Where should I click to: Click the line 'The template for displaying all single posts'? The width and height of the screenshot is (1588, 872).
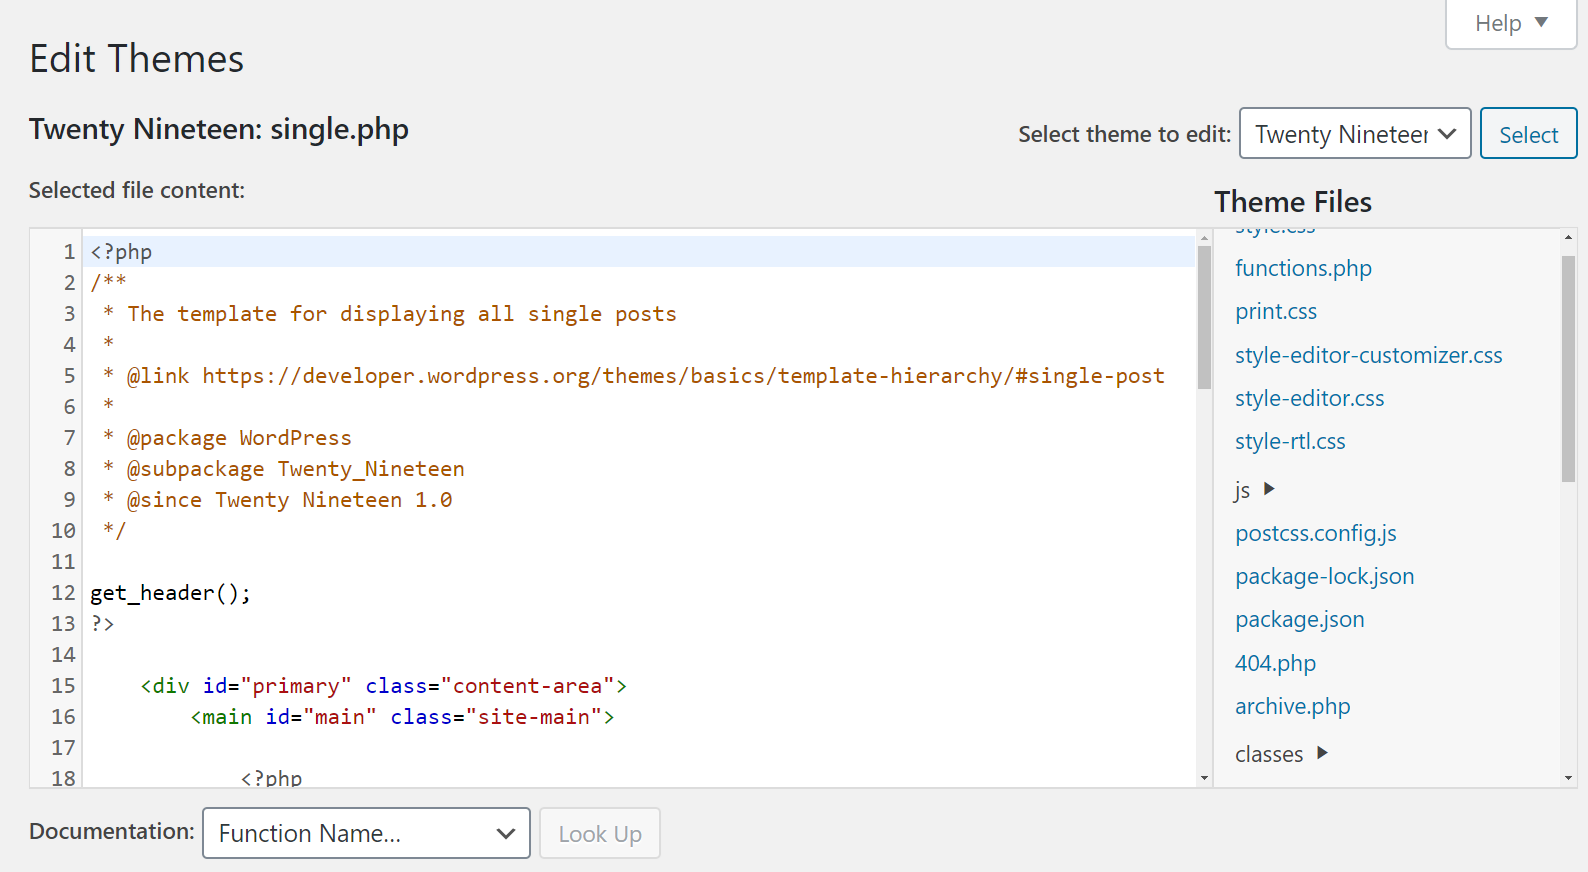coord(390,314)
